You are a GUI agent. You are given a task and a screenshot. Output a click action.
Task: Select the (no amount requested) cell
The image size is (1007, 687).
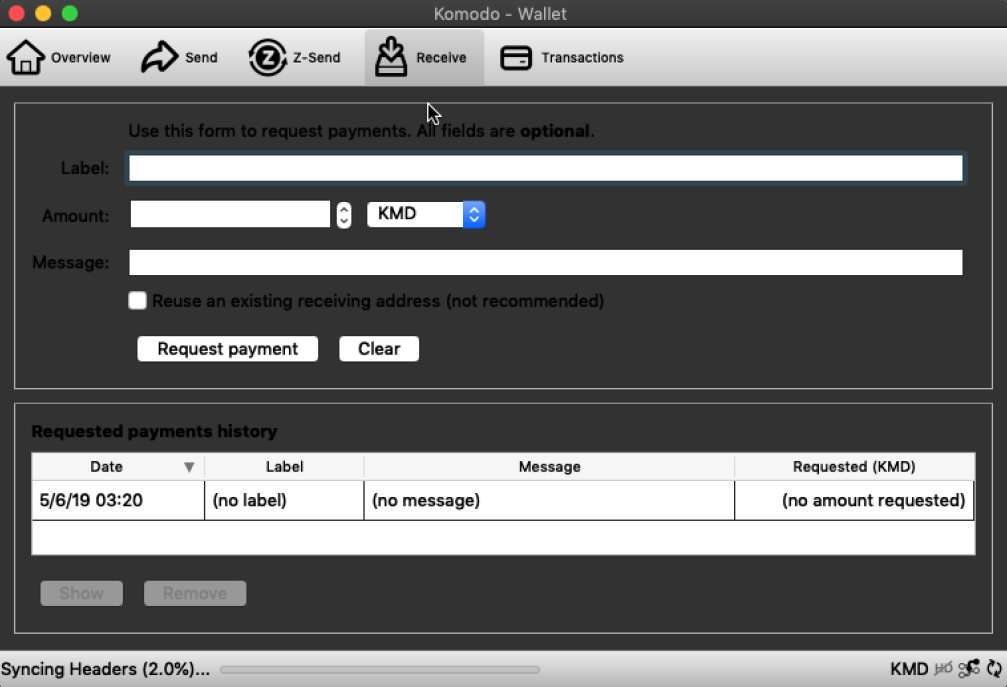pos(854,500)
